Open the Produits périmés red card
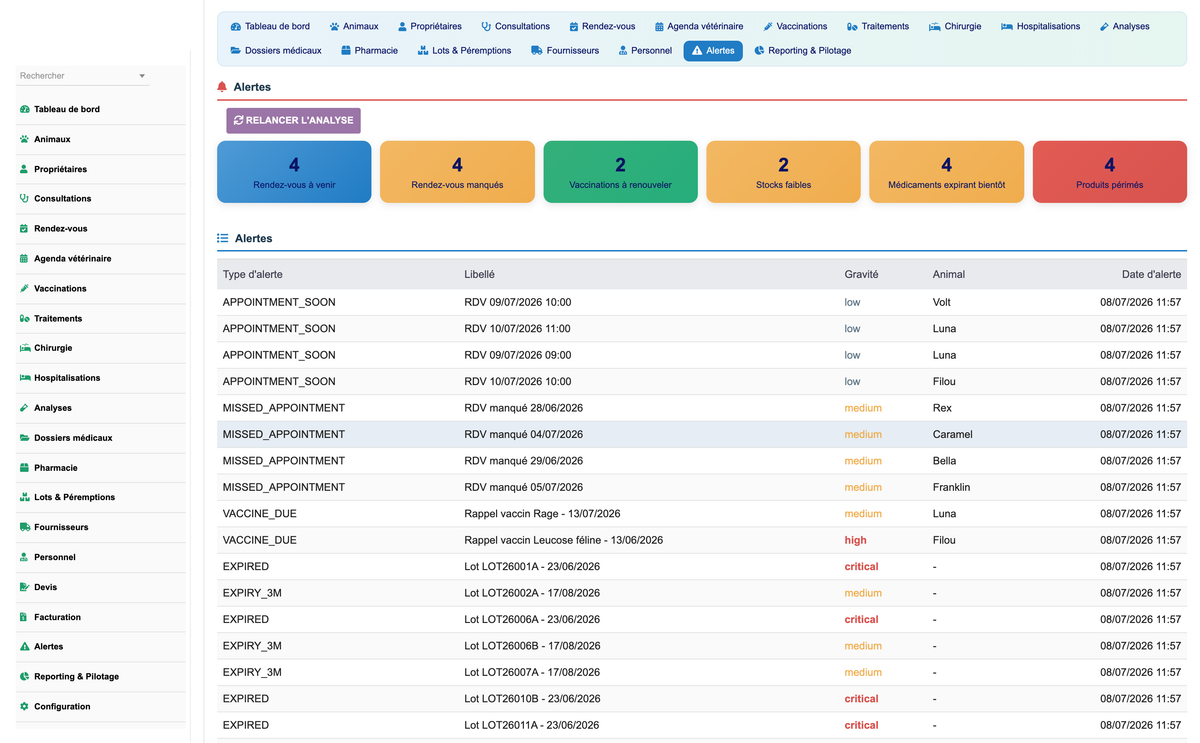The height and width of the screenshot is (743, 1200). pos(1110,172)
